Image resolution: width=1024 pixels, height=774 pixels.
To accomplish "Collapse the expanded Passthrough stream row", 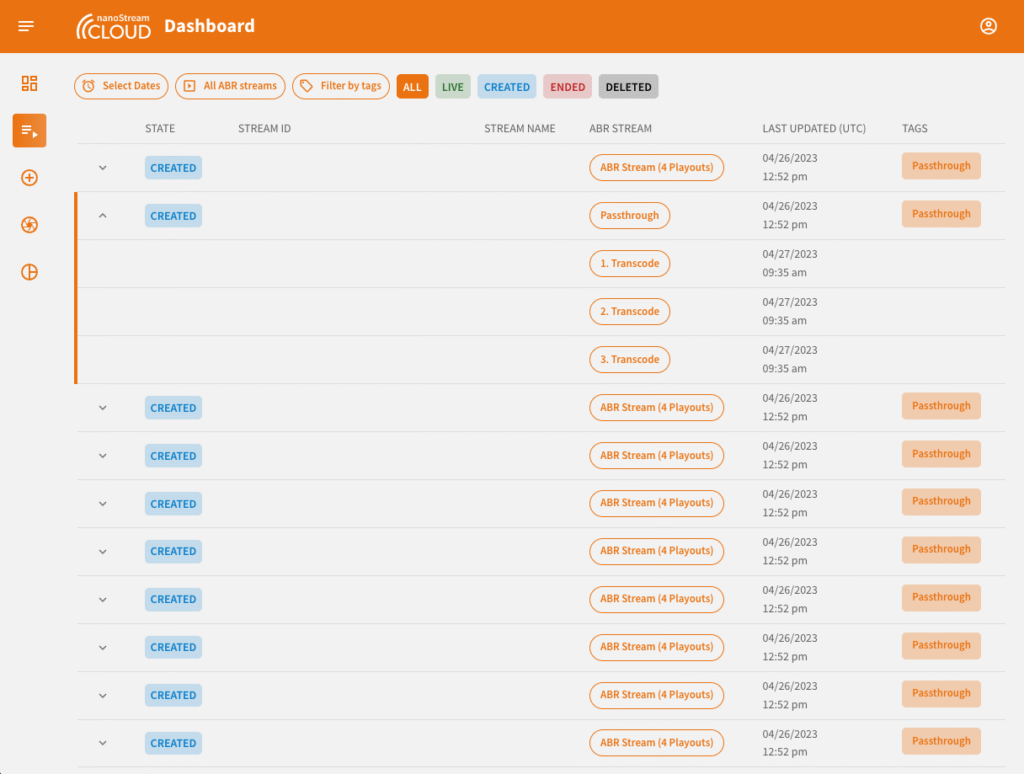I will tap(102, 216).
